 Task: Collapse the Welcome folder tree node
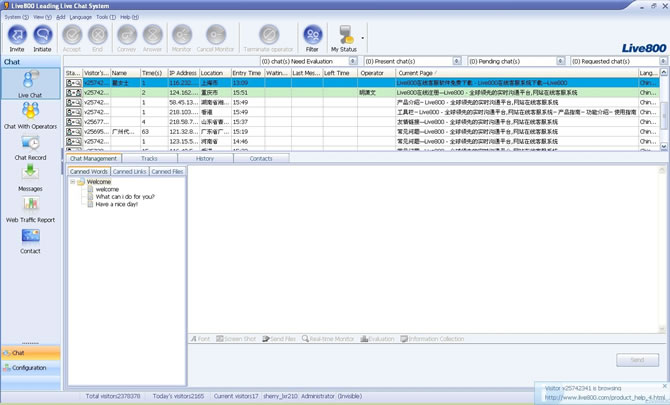point(73,182)
